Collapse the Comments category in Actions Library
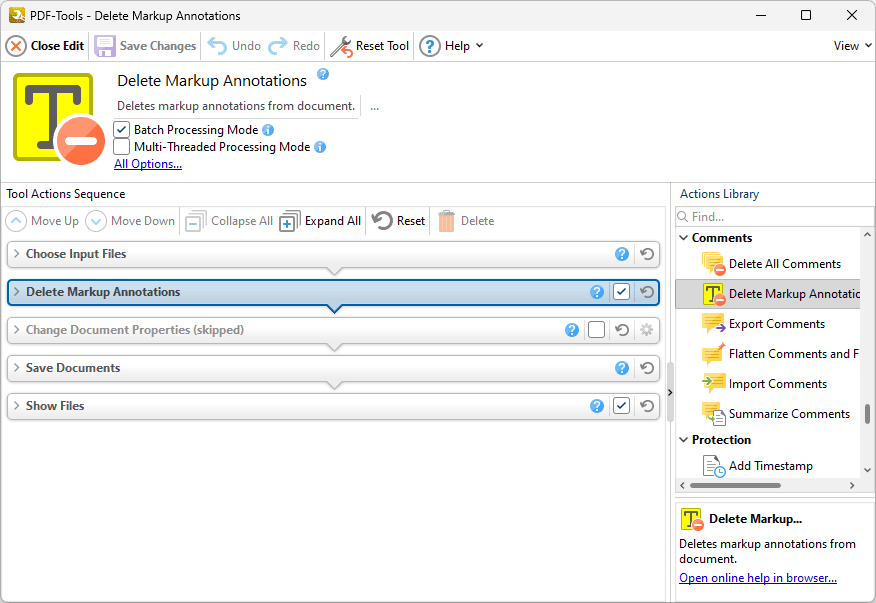The height and width of the screenshot is (603, 876). [x=684, y=237]
